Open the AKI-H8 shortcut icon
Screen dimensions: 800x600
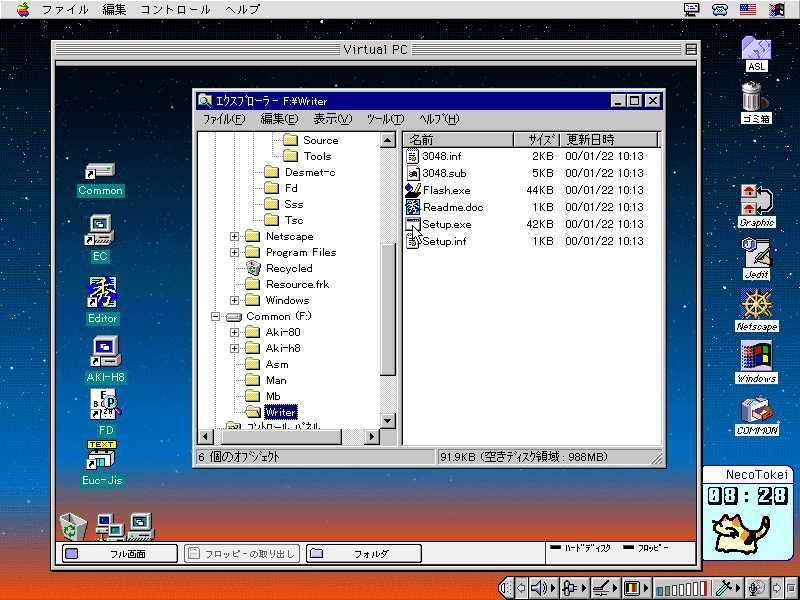click(x=105, y=351)
